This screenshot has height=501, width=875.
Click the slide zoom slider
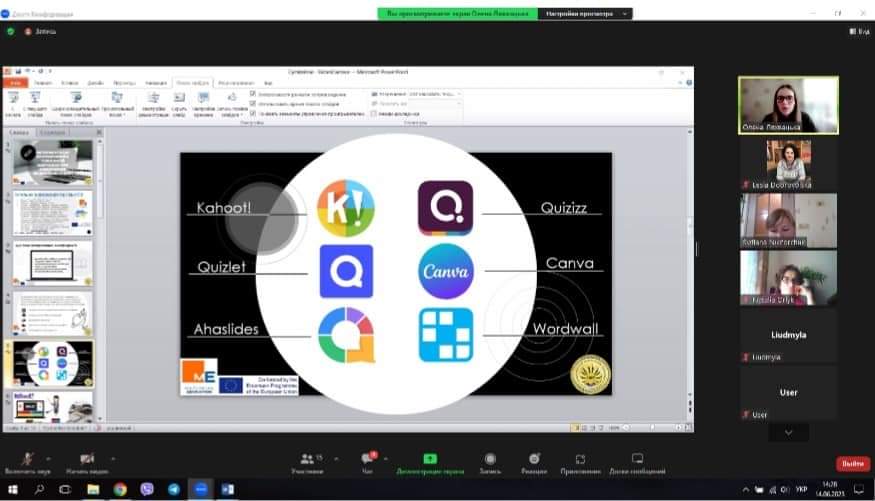[x=651, y=428]
